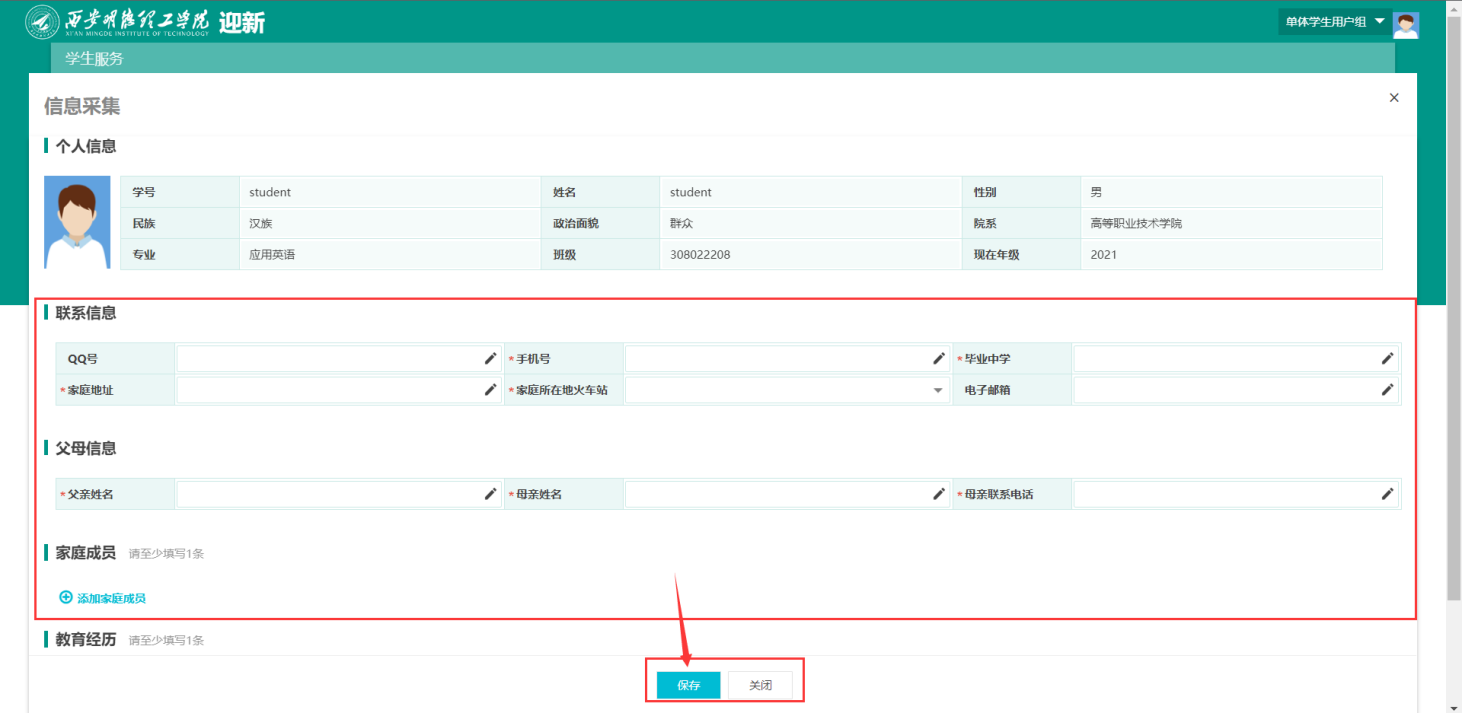Click the pencil icon in 电子邮箱 field
1462x713 pixels.
tap(1387, 389)
